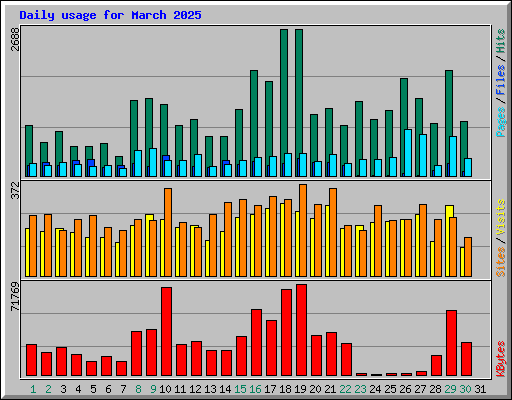The image size is (512, 400).
Task: Click the day 31 label on the axis
Action: tap(480, 389)
